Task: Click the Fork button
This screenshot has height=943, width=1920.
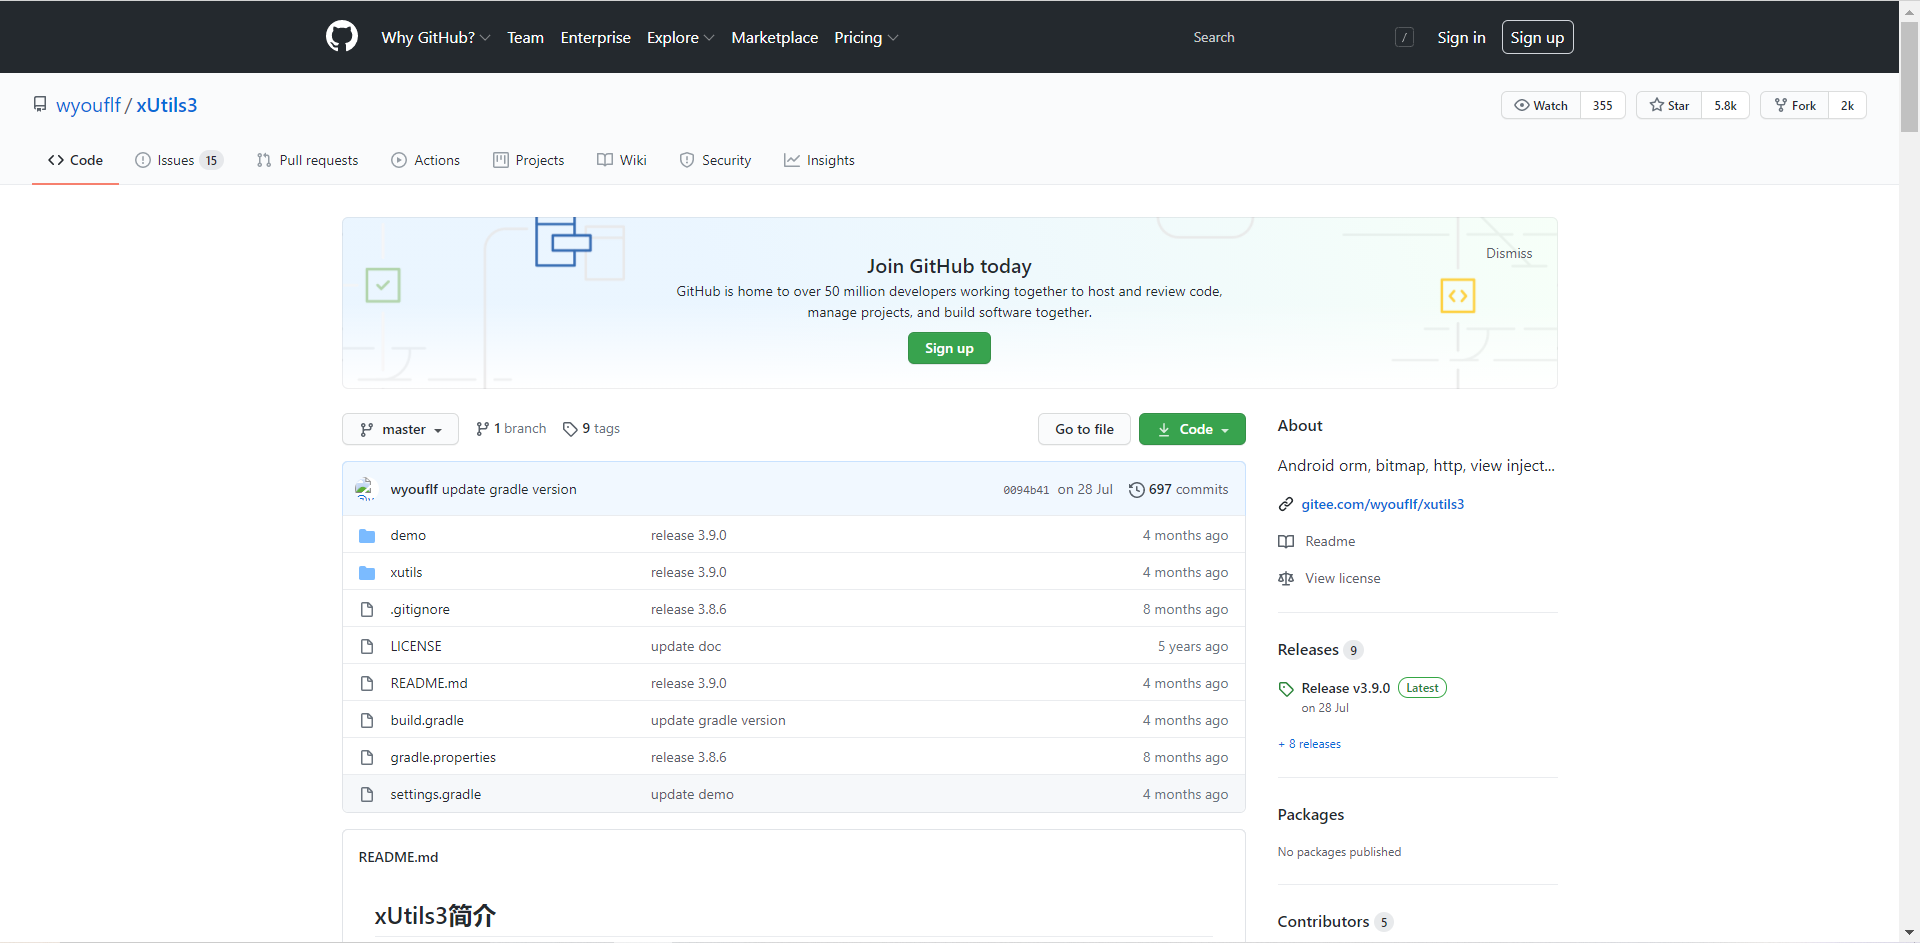Action: click(x=1795, y=105)
